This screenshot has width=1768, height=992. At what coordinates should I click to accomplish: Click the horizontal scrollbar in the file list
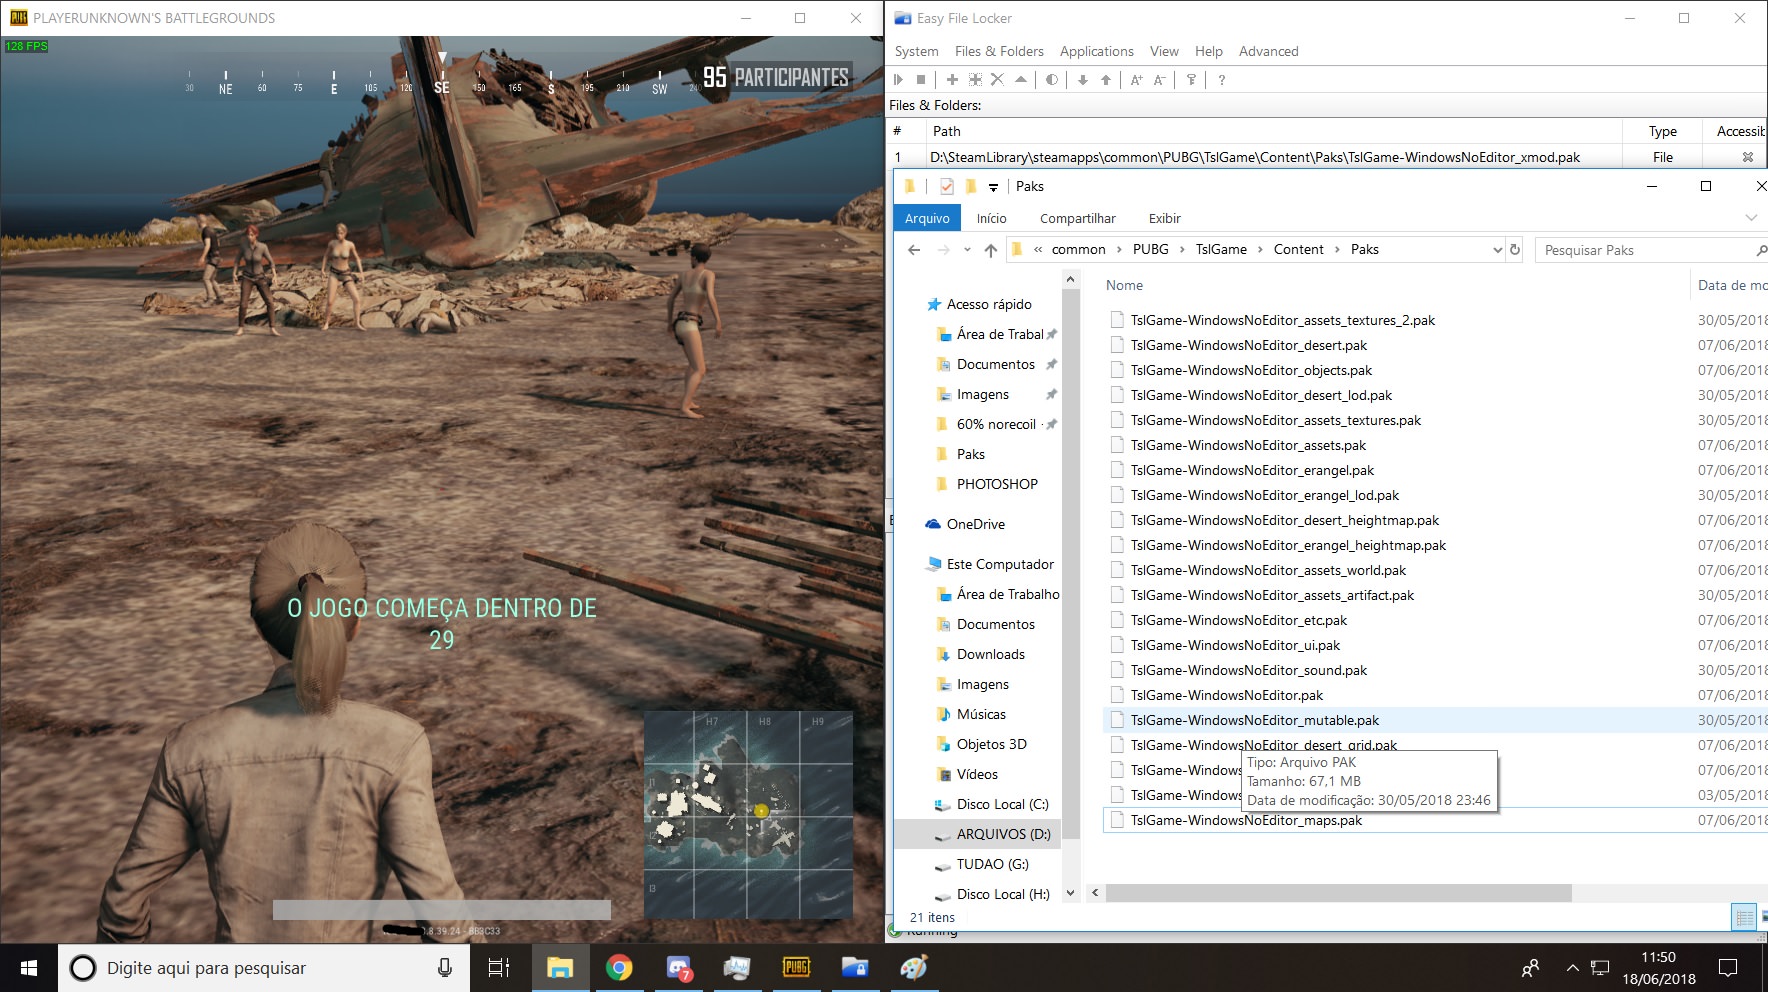pos(1339,892)
